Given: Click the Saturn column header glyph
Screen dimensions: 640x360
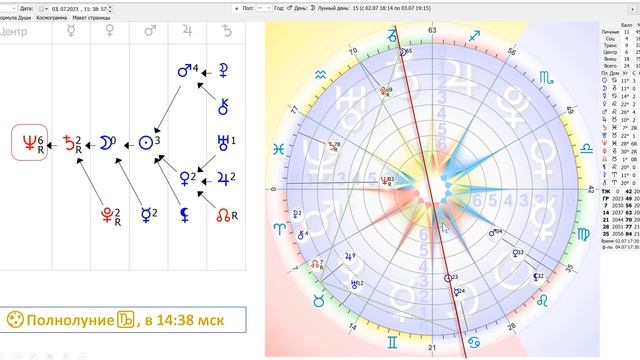Looking at the screenshot, I should (x=227, y=31).
